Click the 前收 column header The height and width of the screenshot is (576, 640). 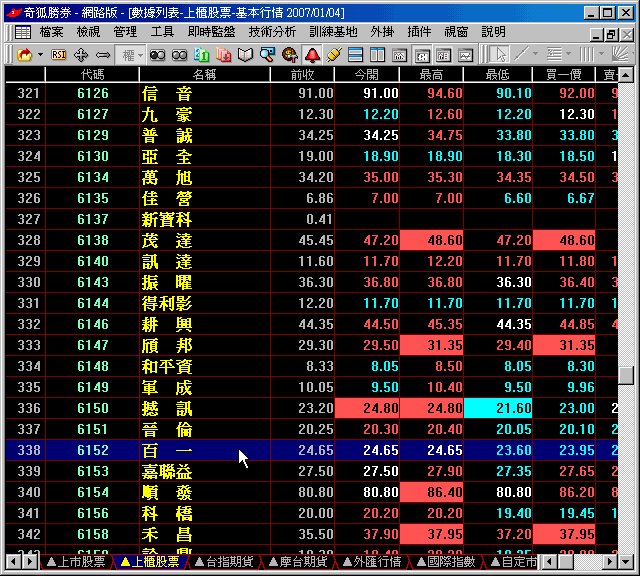coord(302,74)
